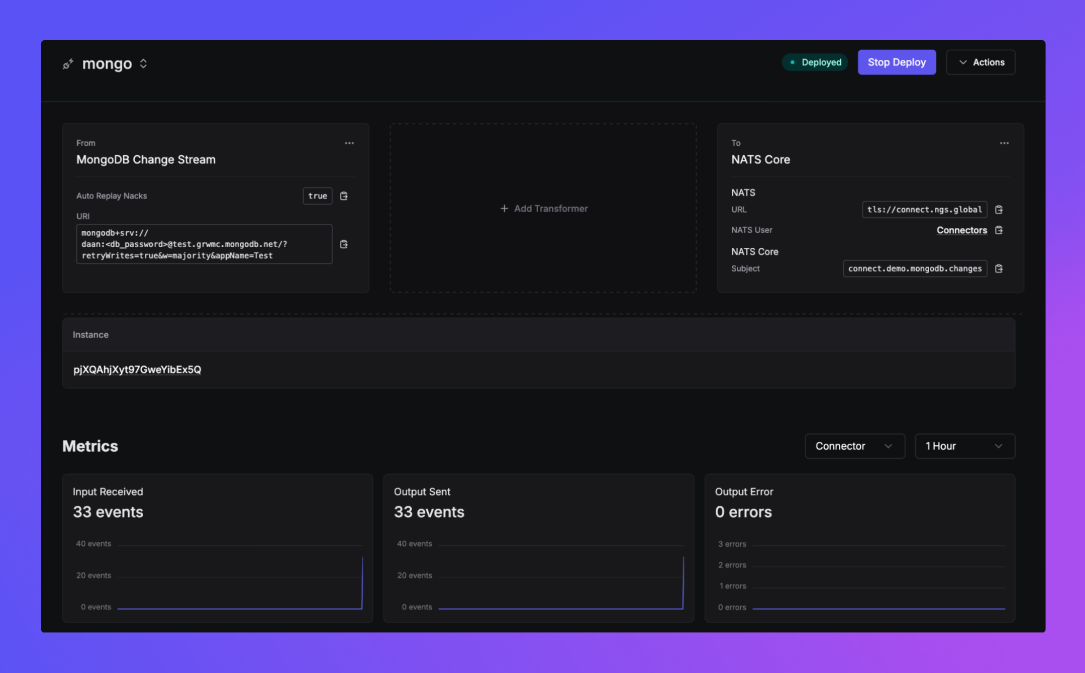Open the MongoDB Change Stream options menu

point(349,143)
